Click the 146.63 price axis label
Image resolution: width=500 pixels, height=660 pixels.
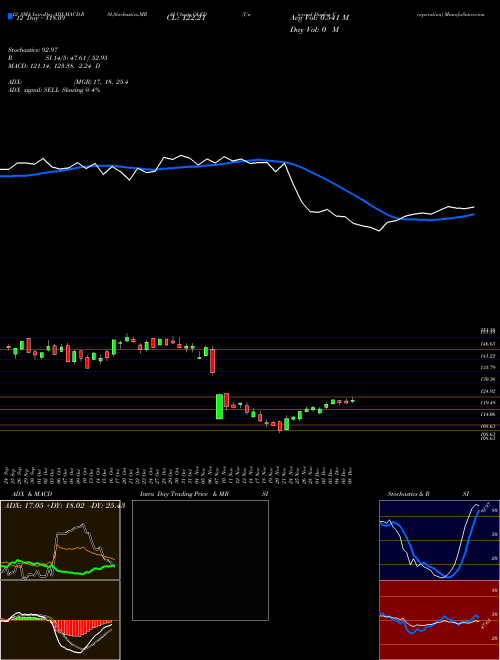pyautogui.click(x=488, y=344)
